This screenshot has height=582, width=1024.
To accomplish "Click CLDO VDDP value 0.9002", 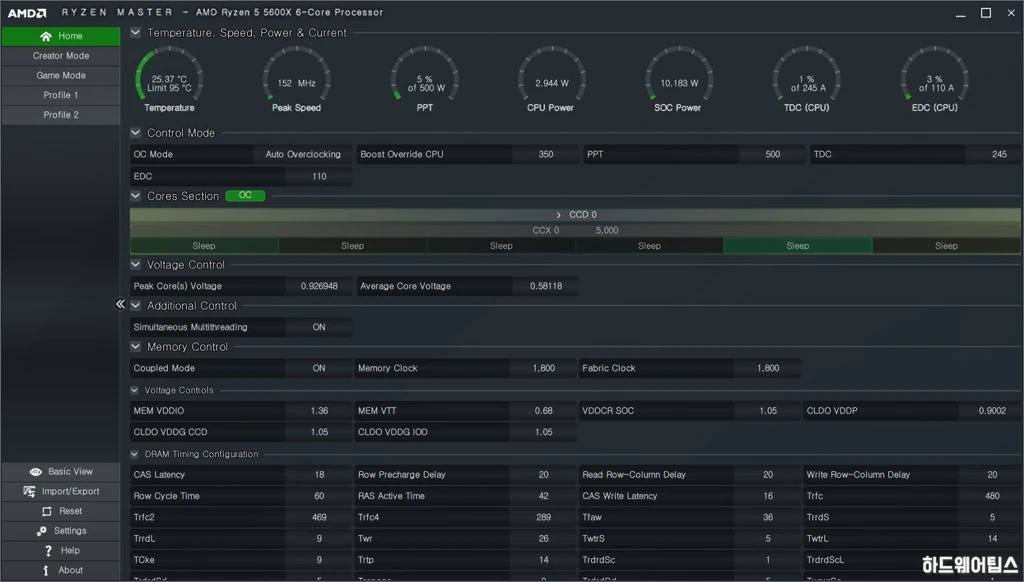I will click(991, 411).
